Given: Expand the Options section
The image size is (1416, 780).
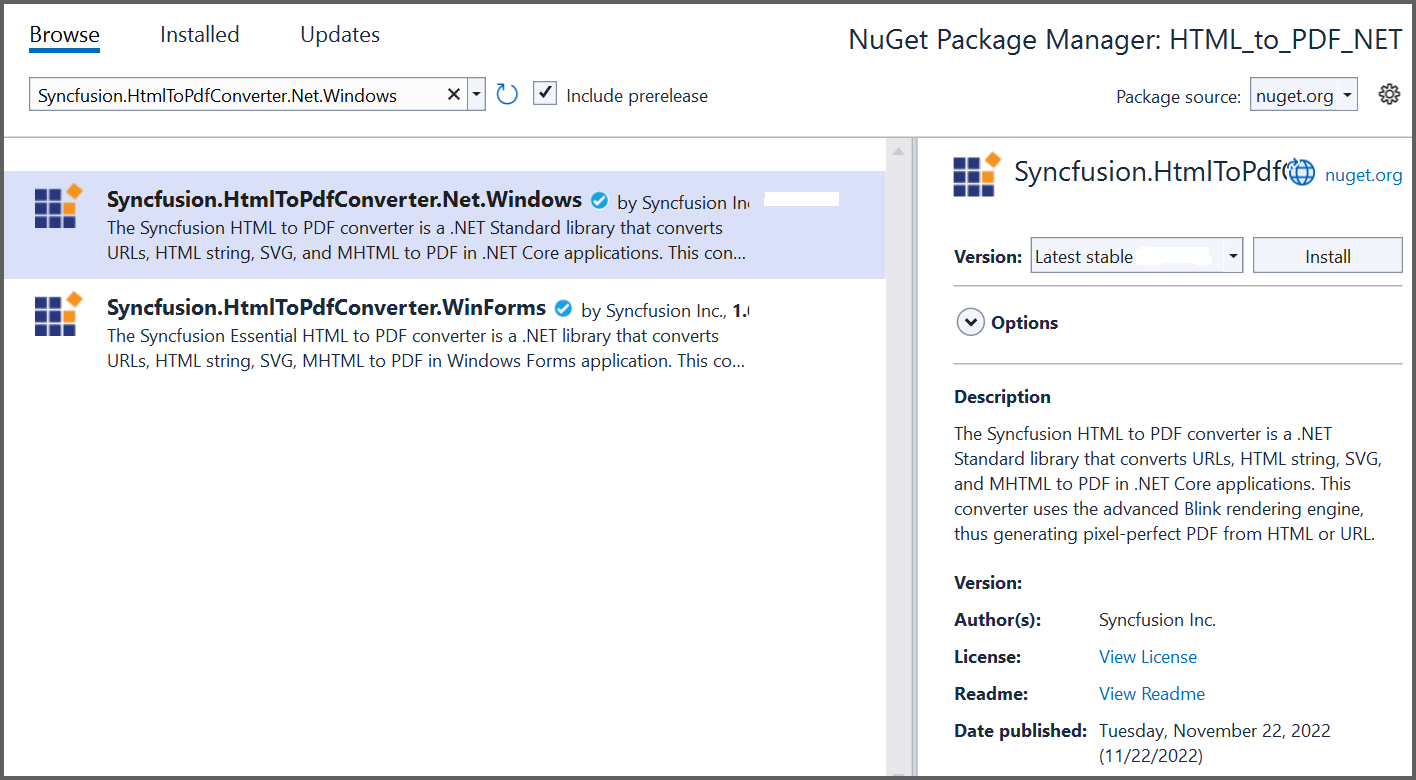Looking at the screenshot, I should [970, 322].
